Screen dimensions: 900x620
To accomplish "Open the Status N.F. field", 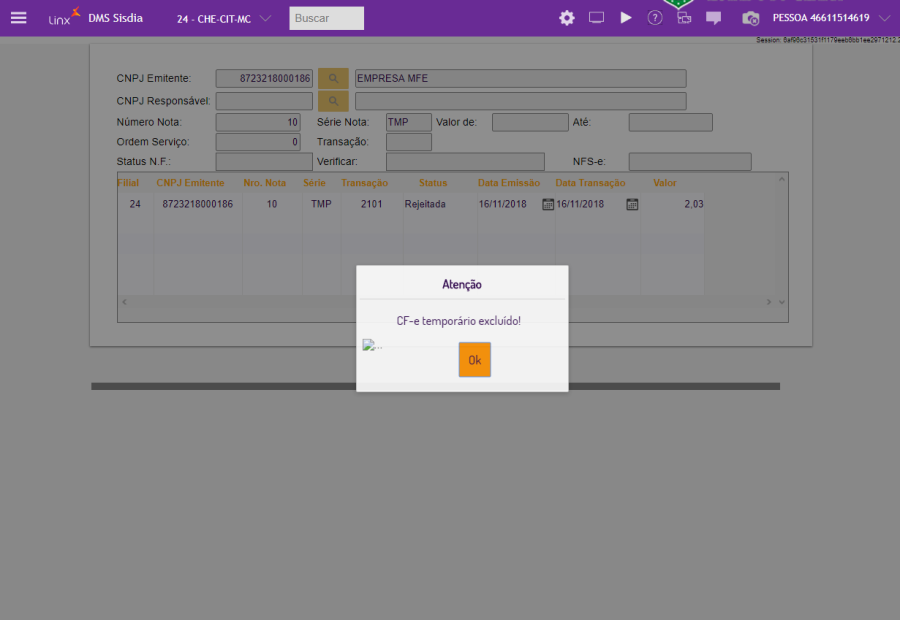I will [264, 162].
